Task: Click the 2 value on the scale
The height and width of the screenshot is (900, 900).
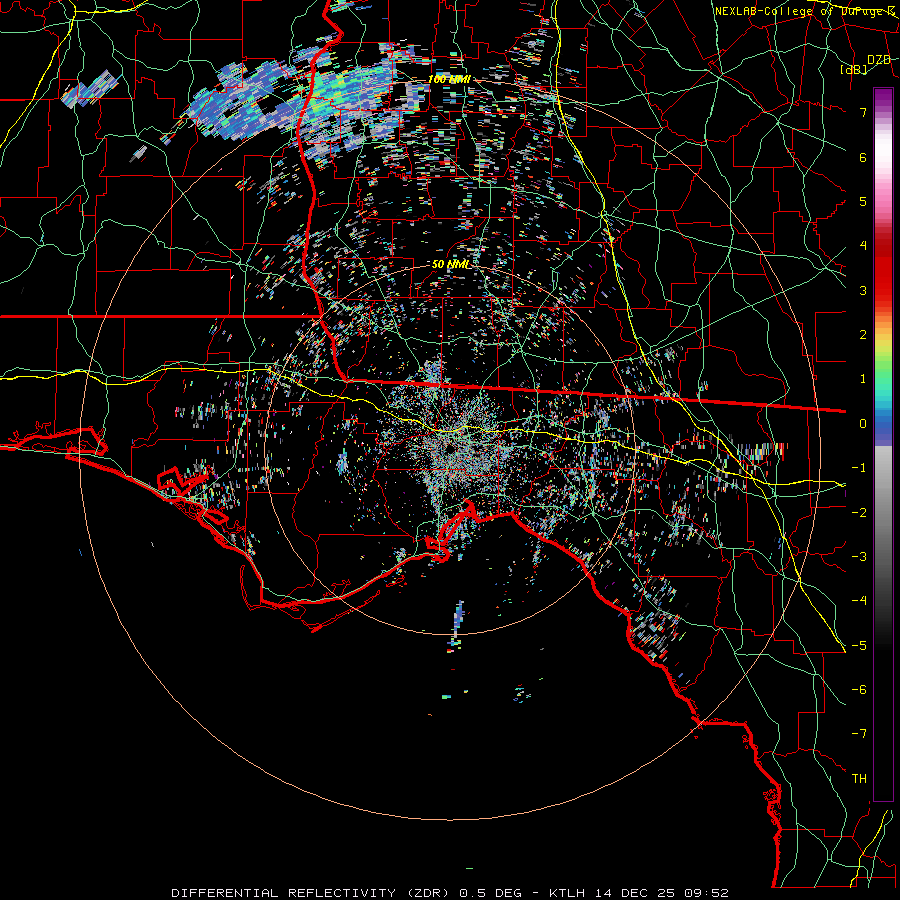Action: pos(863,335)
